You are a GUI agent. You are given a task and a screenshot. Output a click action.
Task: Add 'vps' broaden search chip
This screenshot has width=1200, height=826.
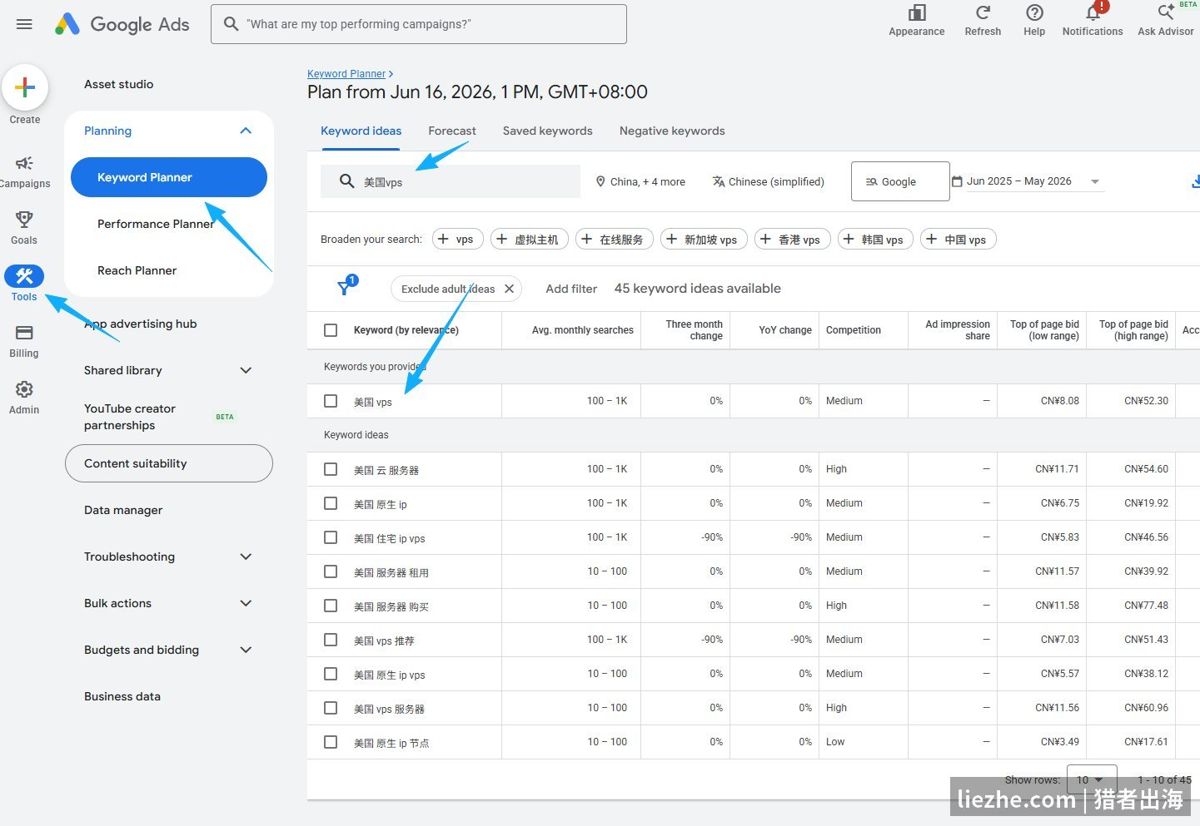457,239
